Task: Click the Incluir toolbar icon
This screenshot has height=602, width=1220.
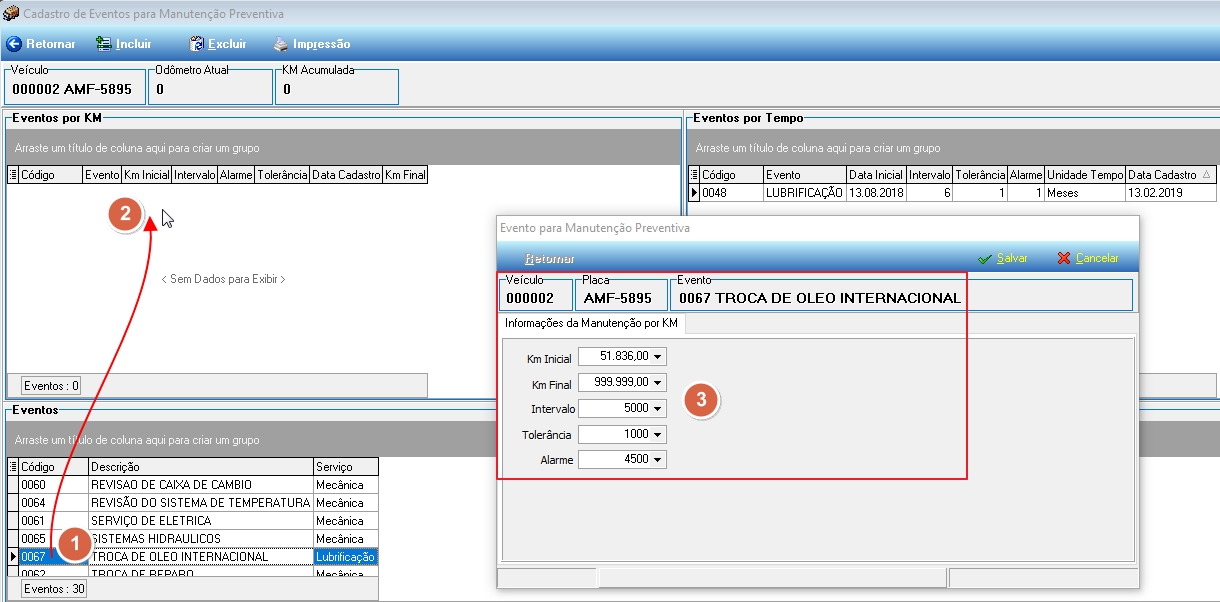Action: tap(103, 44)
